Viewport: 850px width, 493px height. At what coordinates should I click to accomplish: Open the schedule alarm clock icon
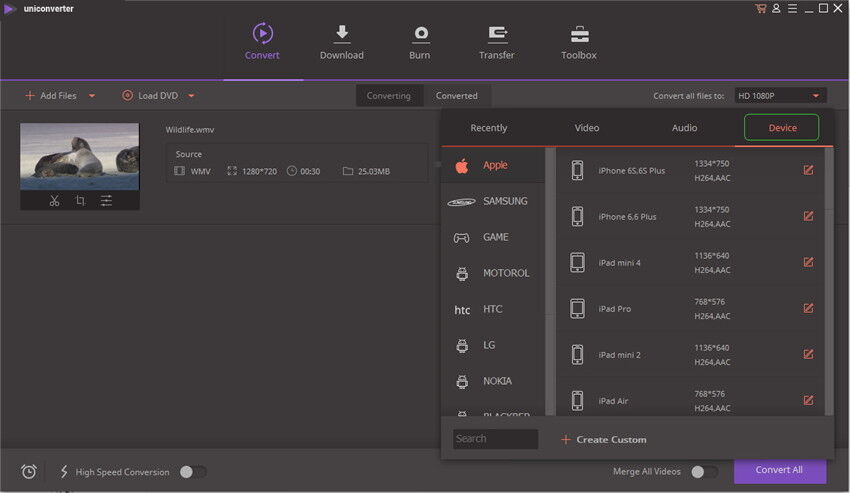(29, 471)
